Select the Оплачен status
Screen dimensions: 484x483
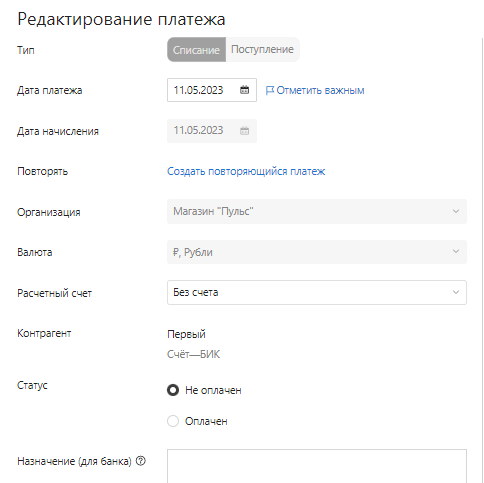coord(173,421)
